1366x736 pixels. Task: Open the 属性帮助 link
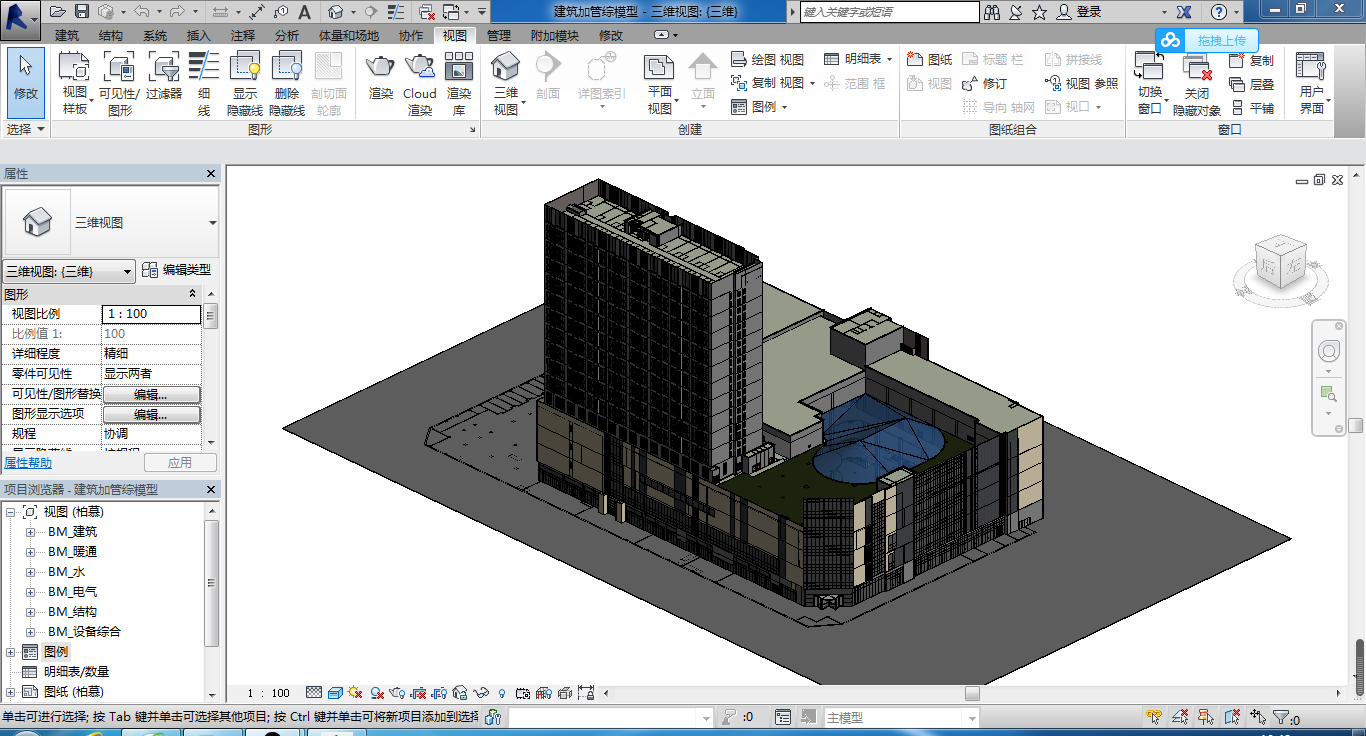pyautogui.click(x=28, y=463)
